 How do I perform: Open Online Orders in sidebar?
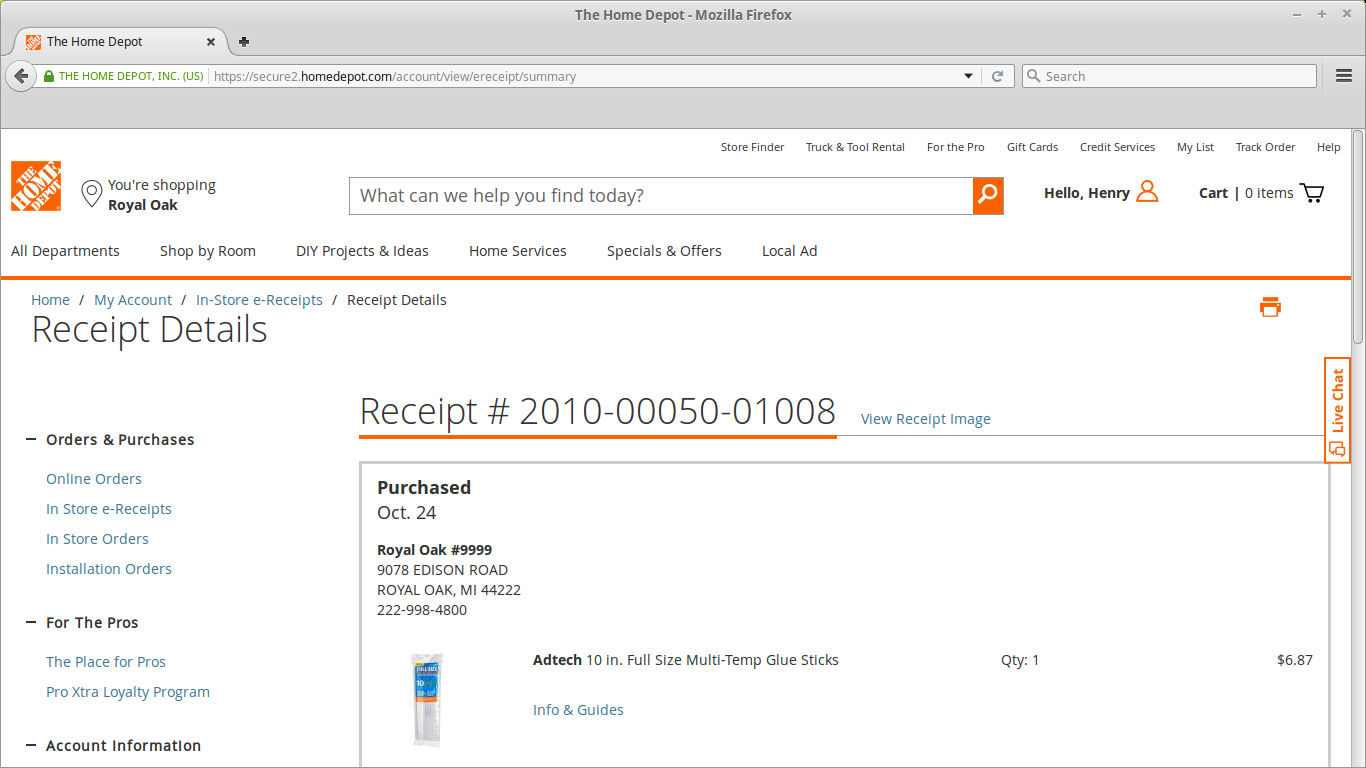(x=94, y=479)
